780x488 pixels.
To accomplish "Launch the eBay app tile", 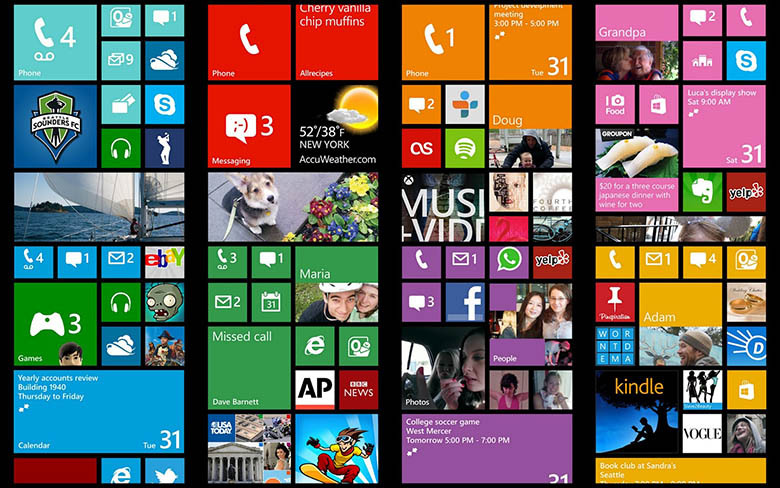I will [x=164, y=261].
